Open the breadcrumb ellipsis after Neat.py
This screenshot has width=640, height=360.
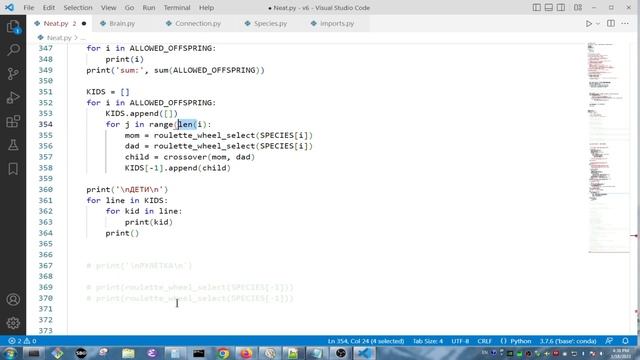pos(83,38)
